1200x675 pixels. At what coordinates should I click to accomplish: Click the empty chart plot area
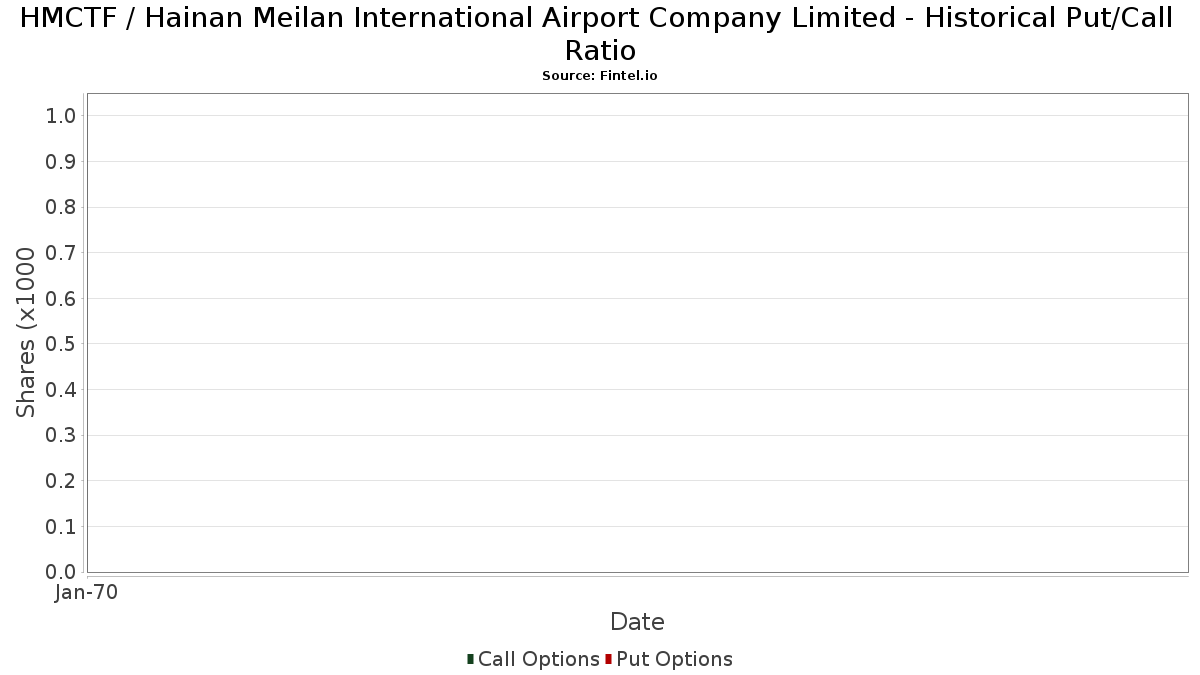coord(637,333)
